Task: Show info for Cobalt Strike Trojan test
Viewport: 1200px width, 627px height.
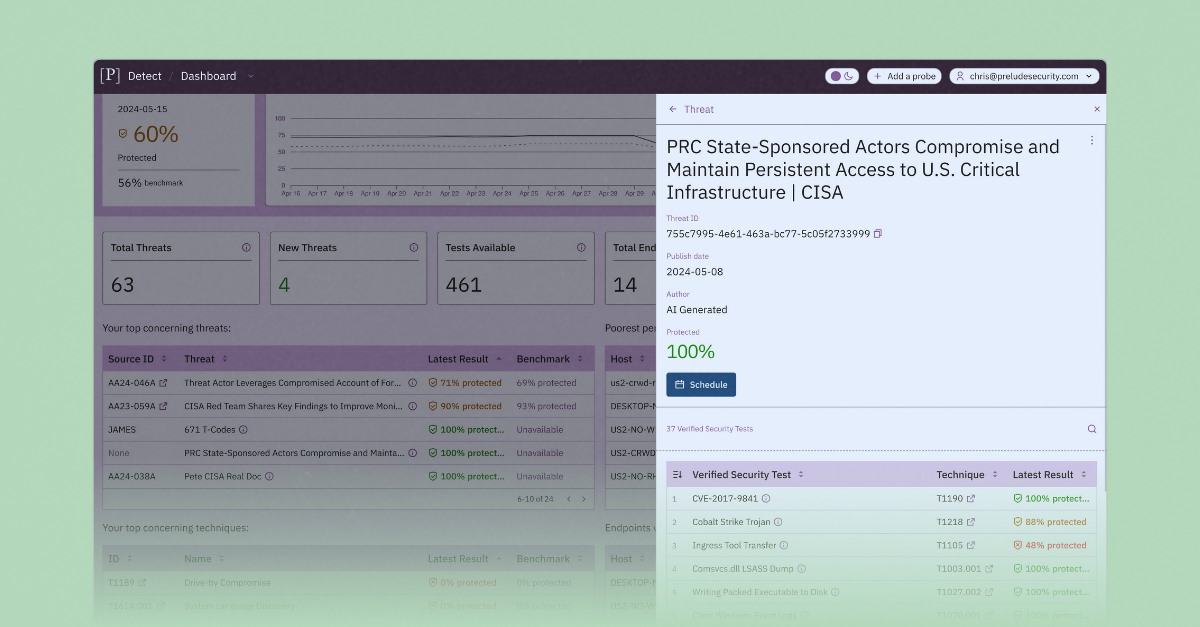Action: tap(778, 522)
